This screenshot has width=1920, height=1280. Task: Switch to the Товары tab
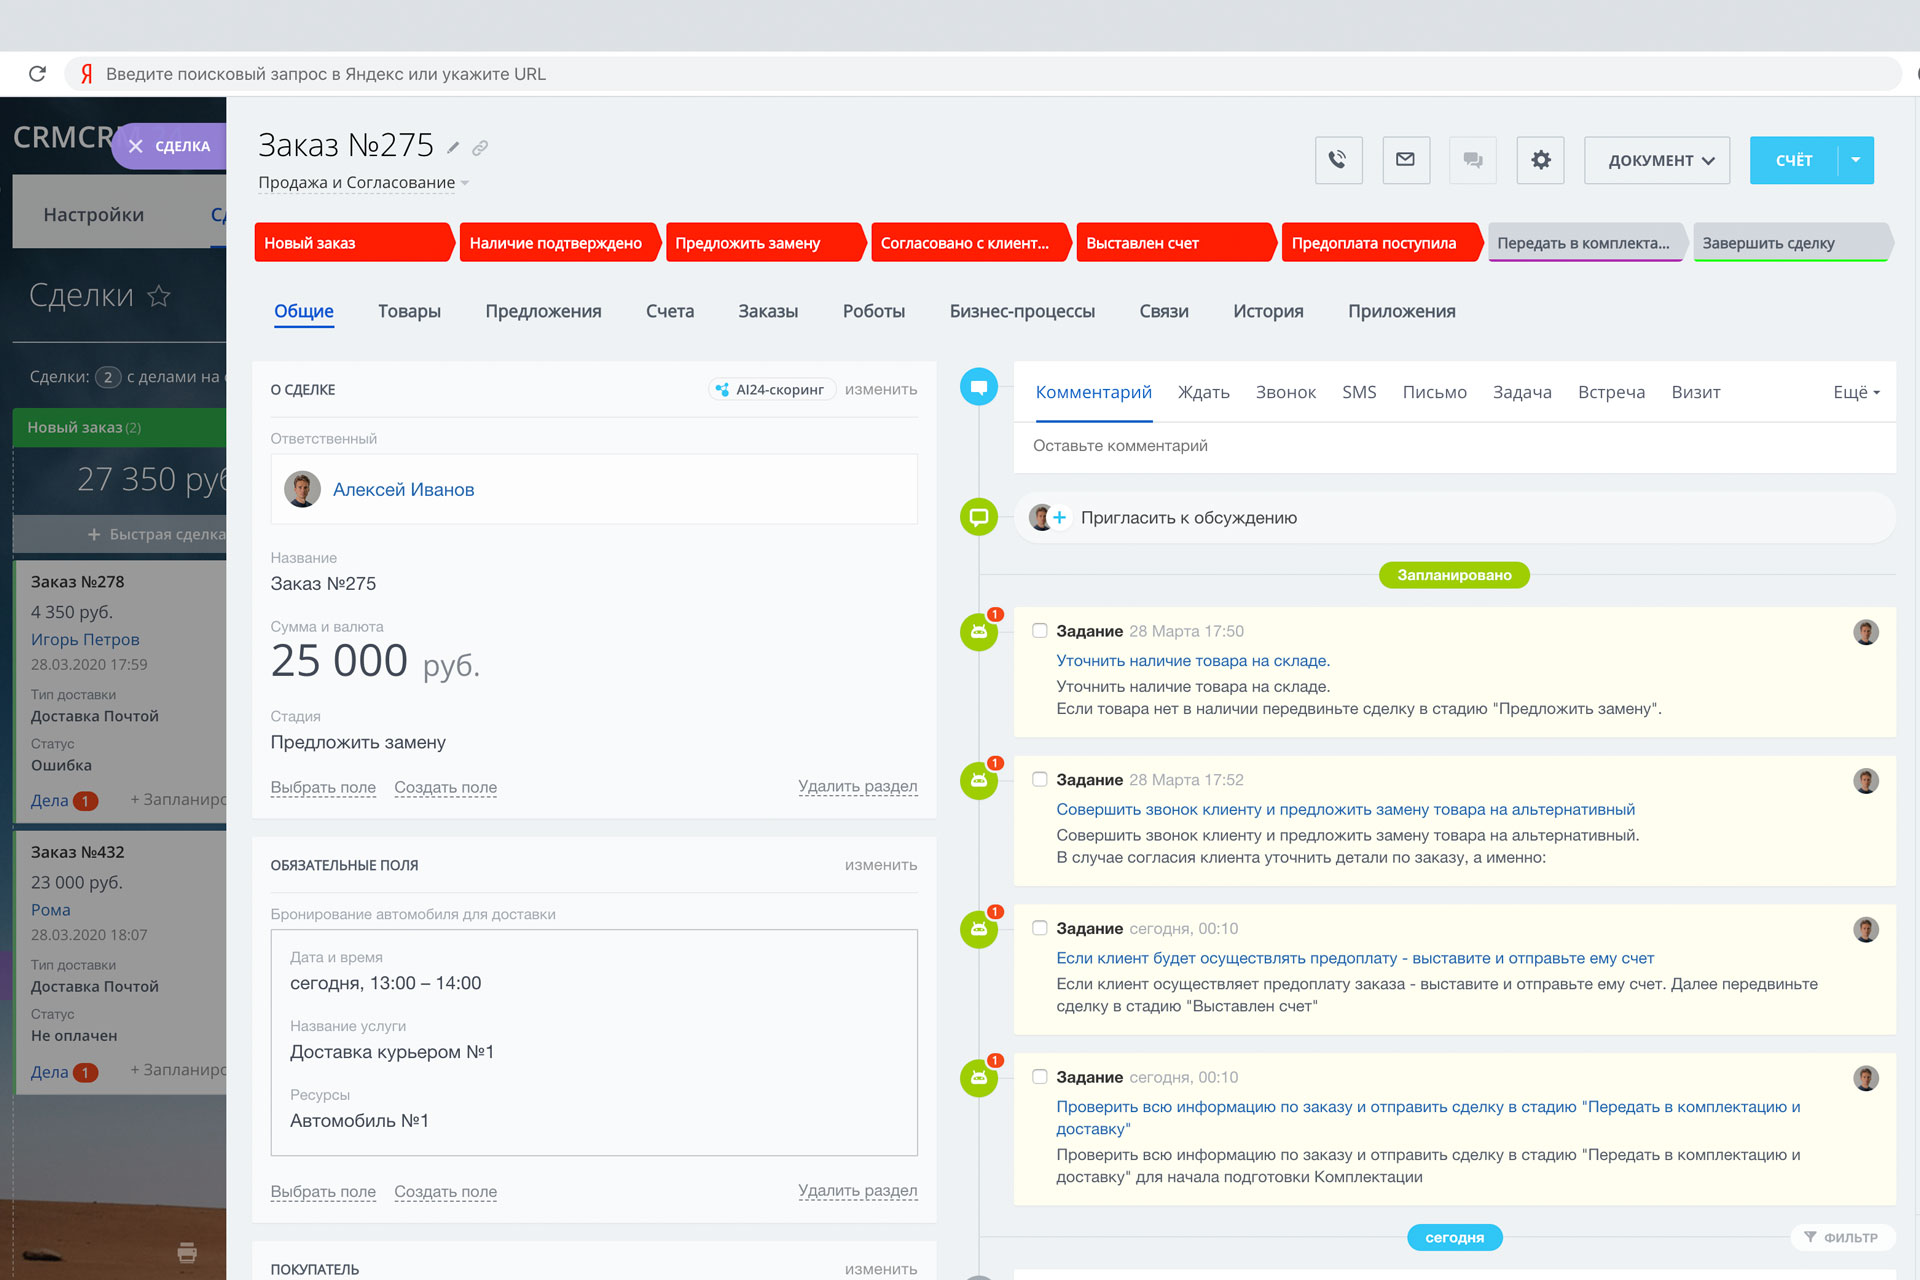click(409, 311)
